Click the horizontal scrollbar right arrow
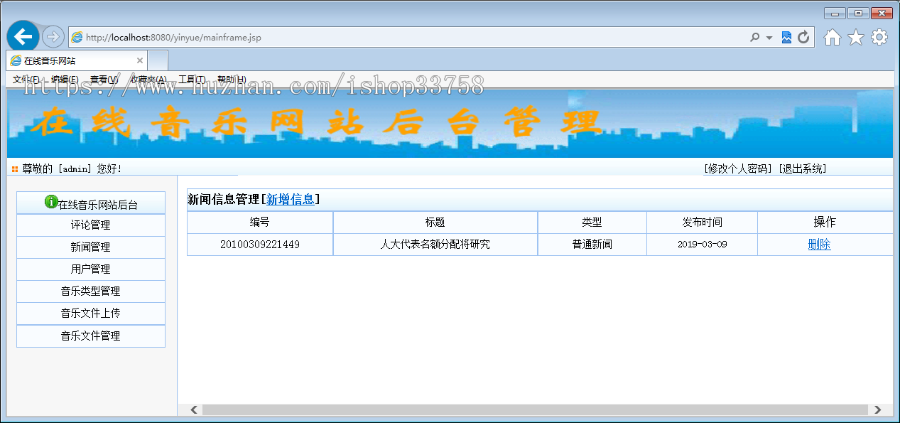 (x=877, y=410)
